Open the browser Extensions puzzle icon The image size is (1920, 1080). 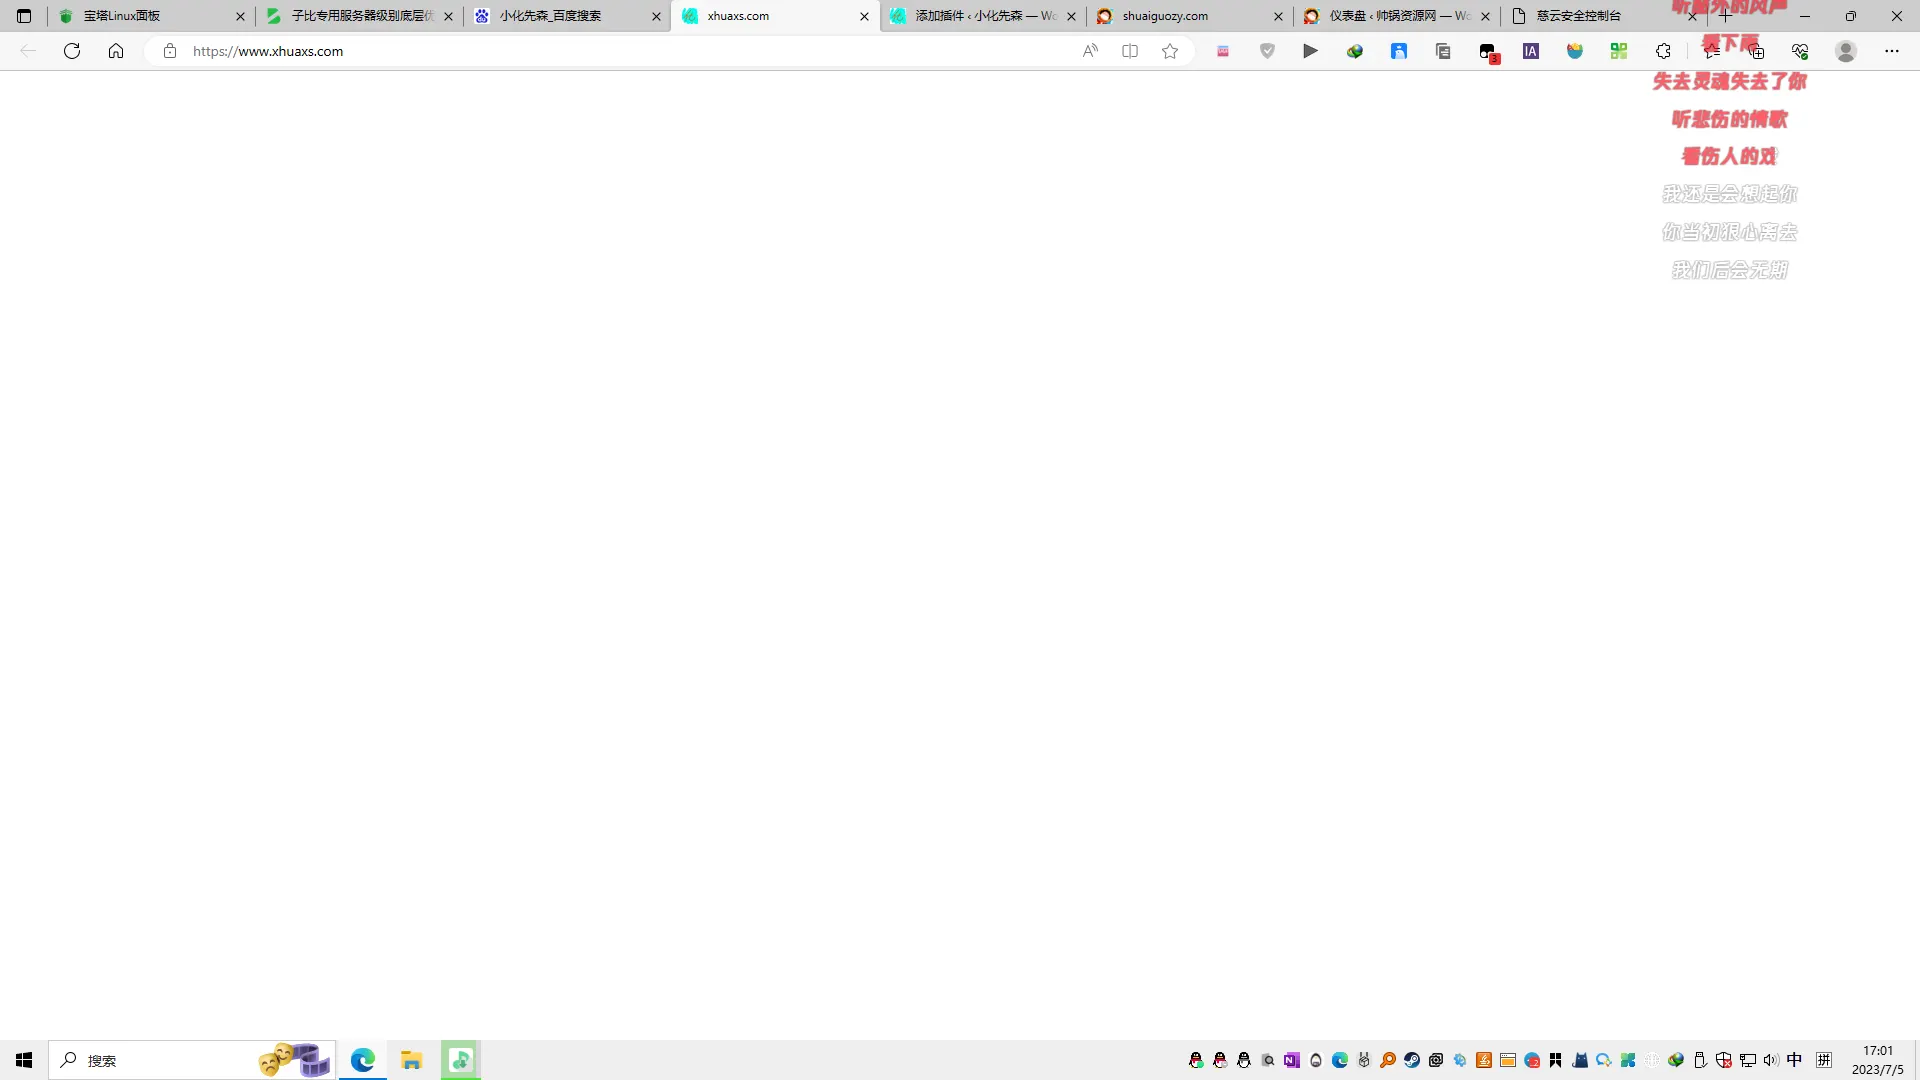pos(1663,51)
